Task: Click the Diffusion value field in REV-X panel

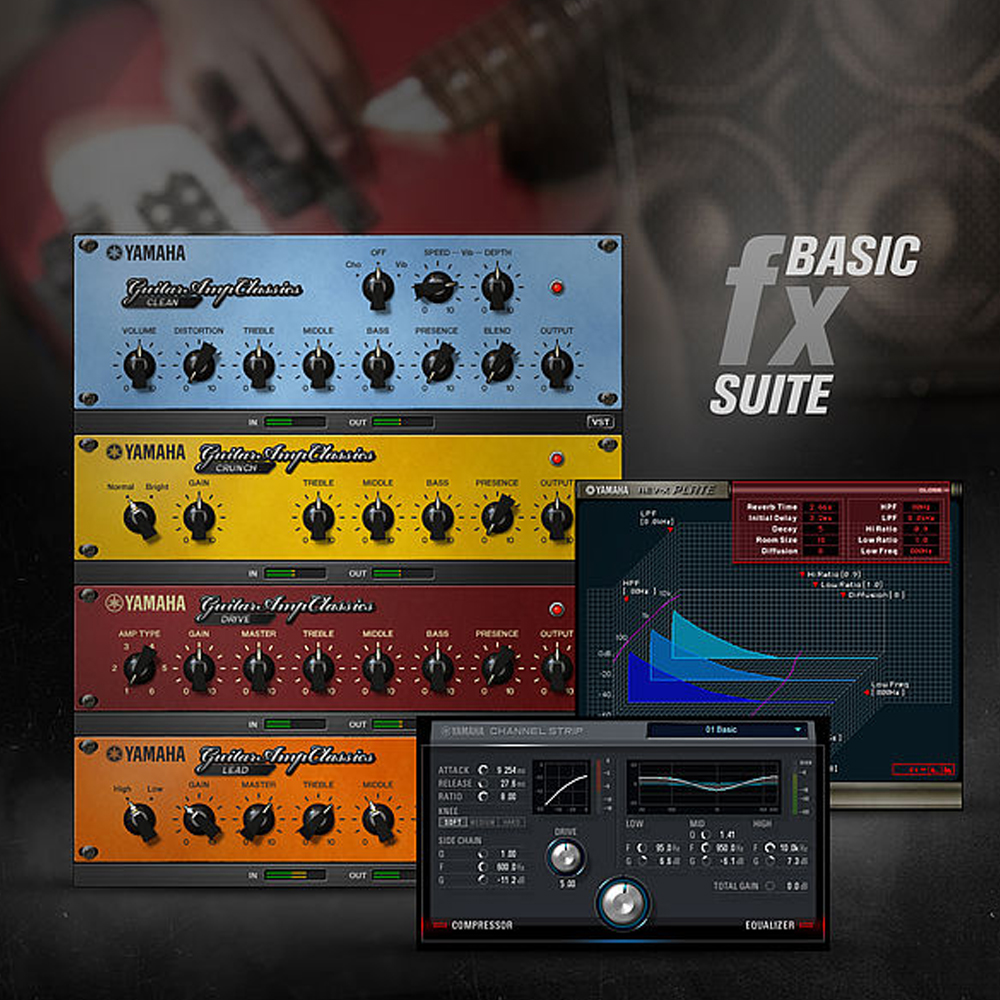Action: (x=821, y=550)
